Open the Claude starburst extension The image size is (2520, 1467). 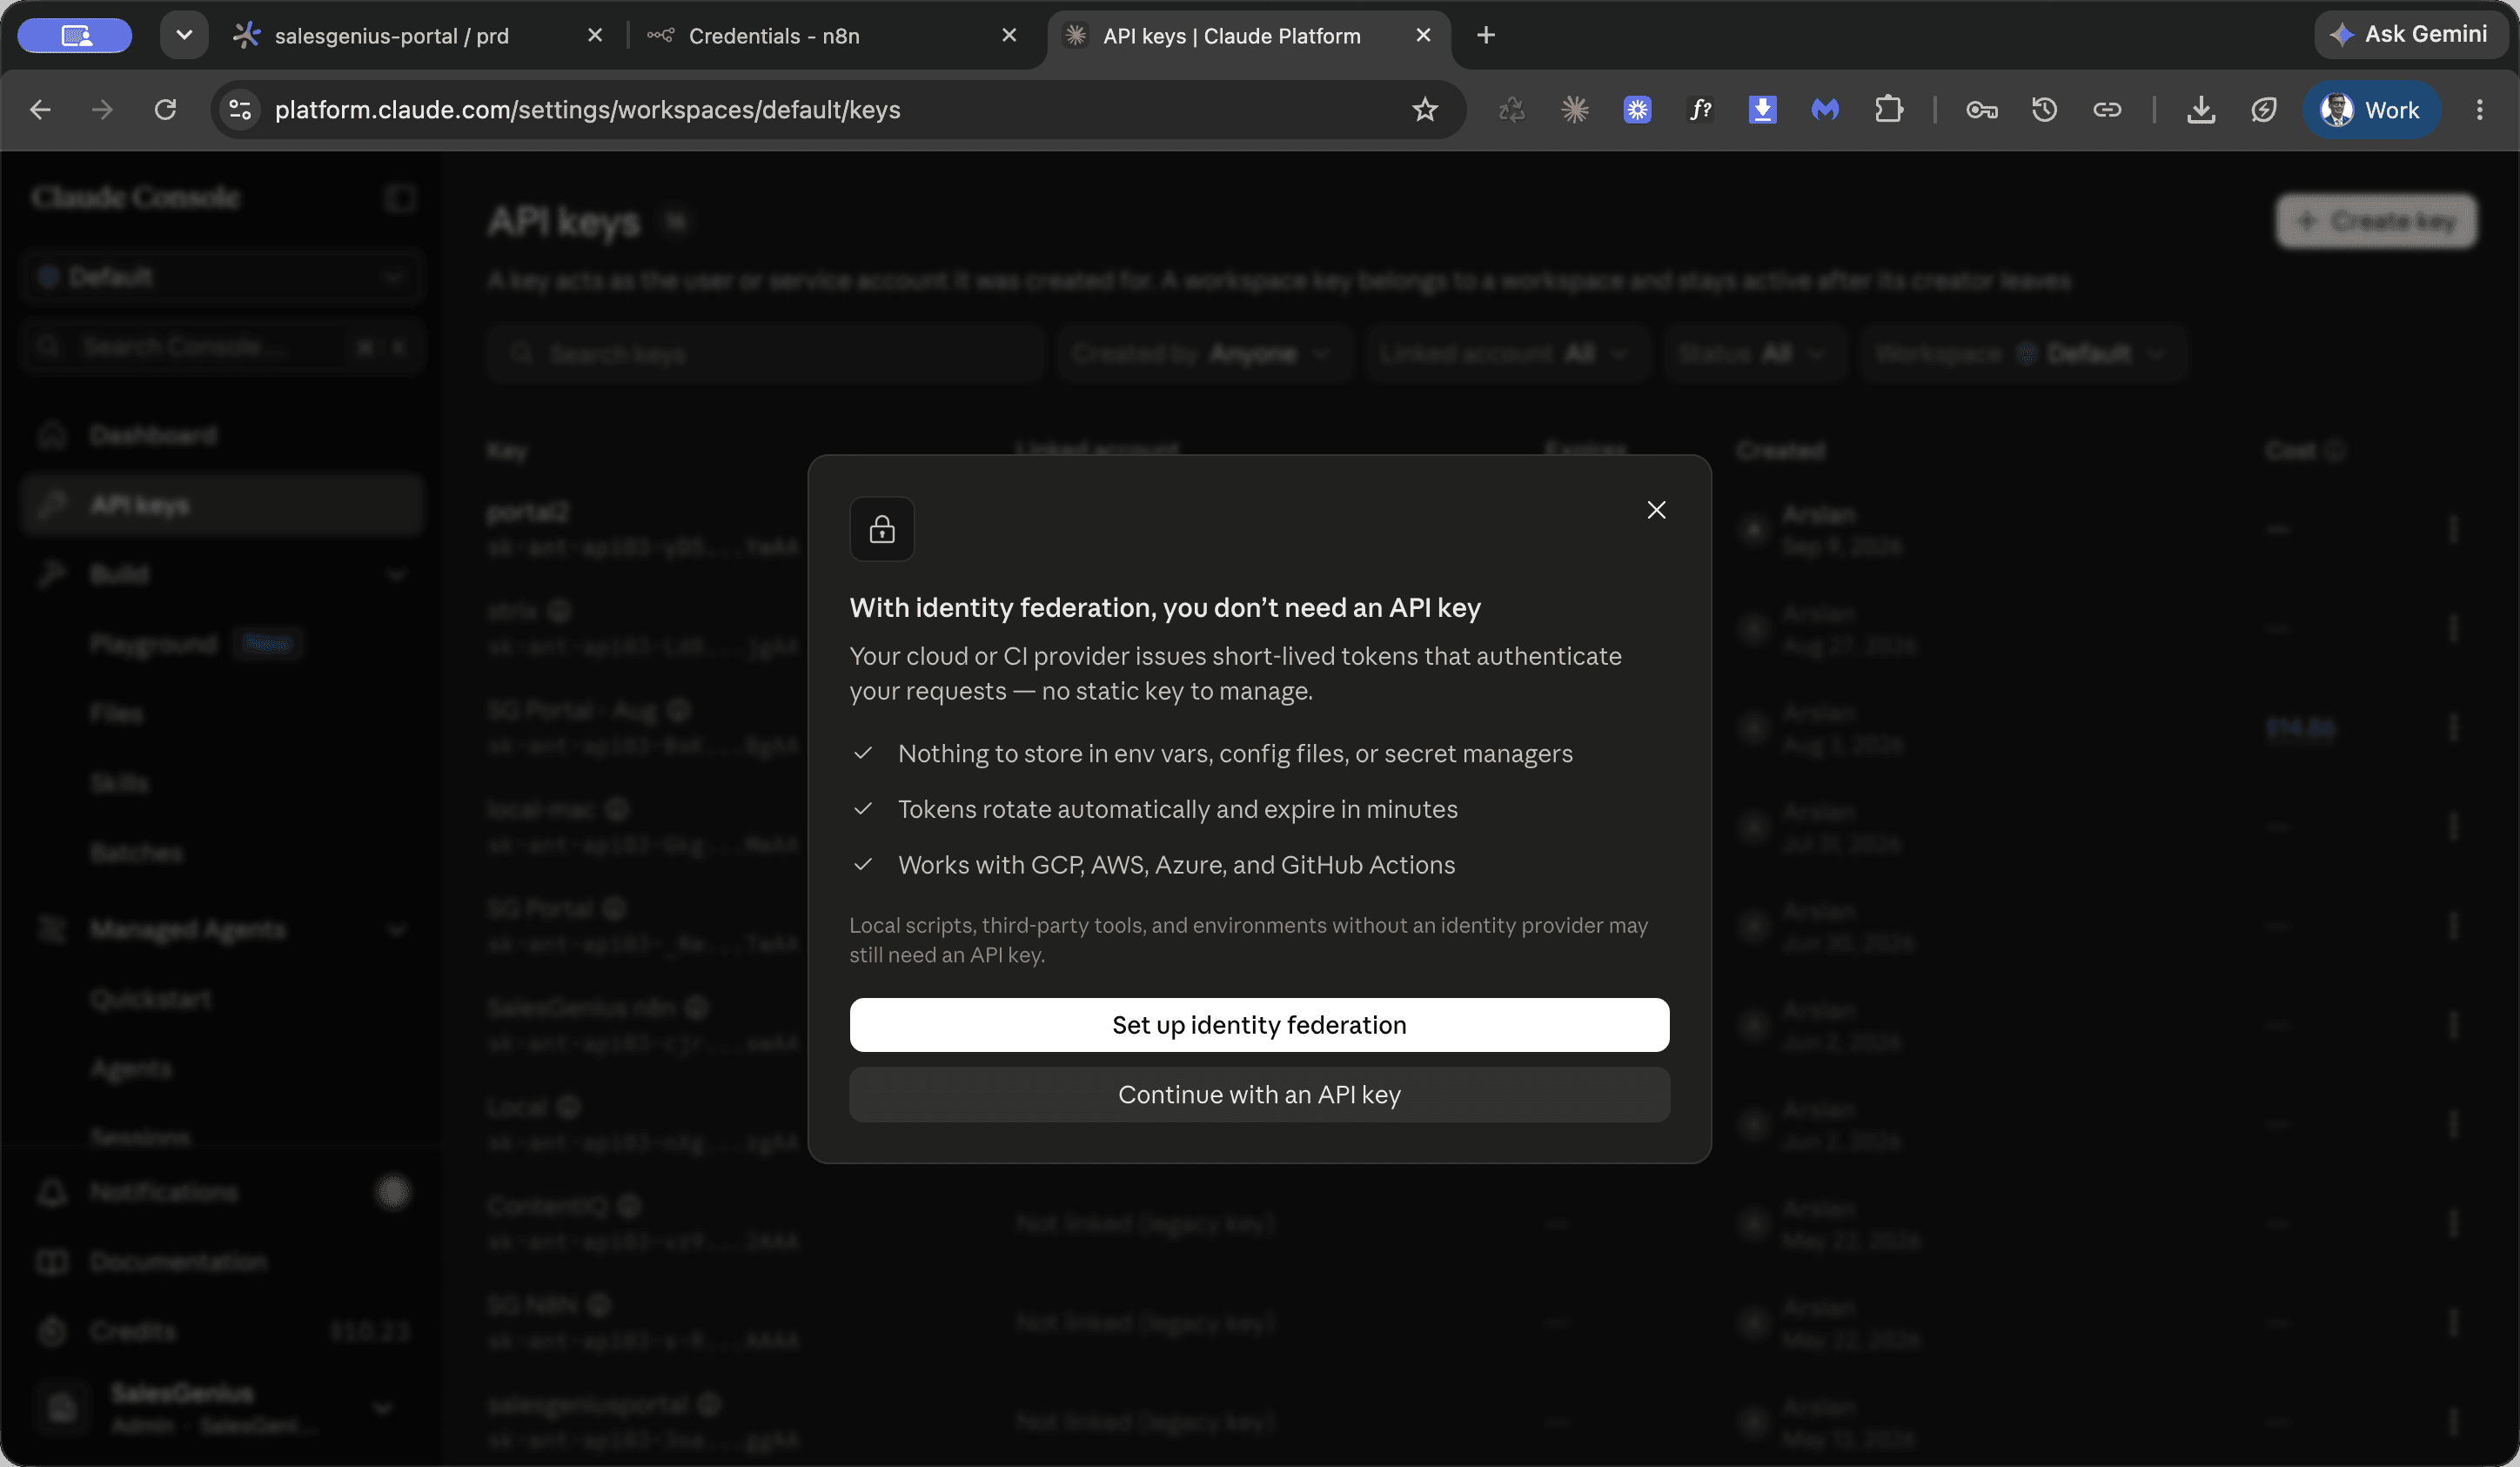pyautogui.click(x=1575, y=110)
